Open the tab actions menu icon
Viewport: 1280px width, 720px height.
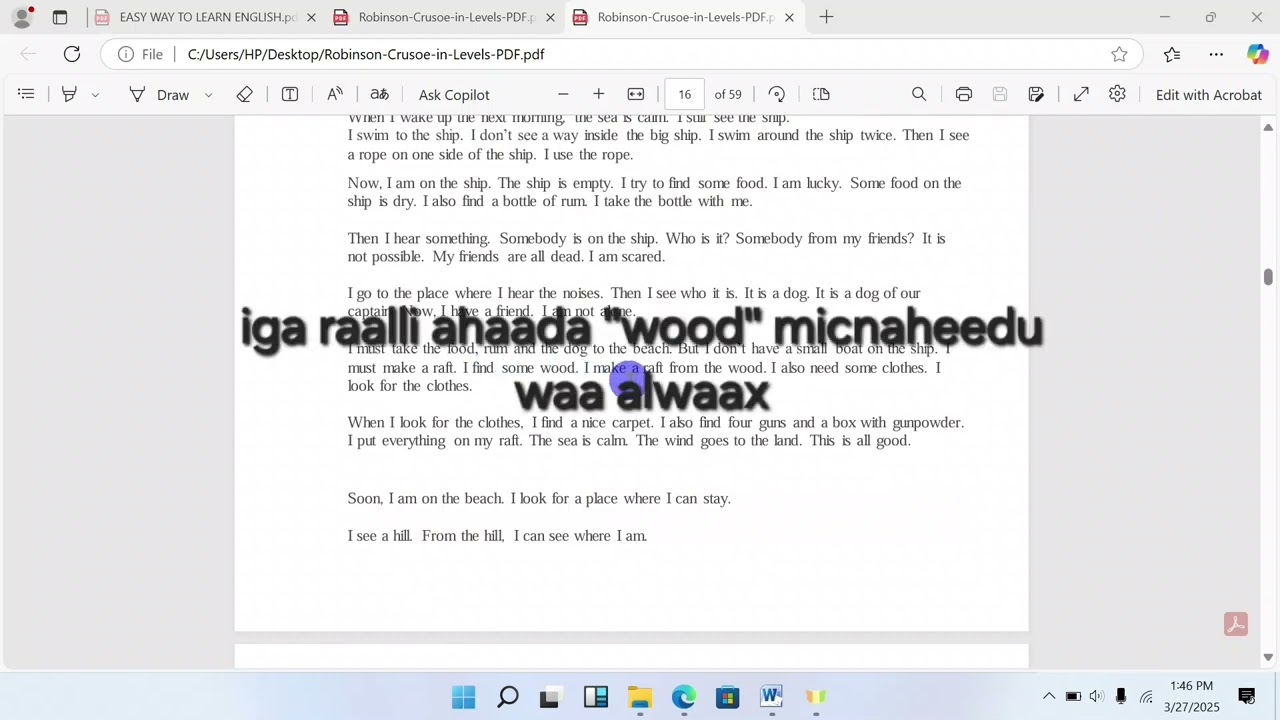60,17
